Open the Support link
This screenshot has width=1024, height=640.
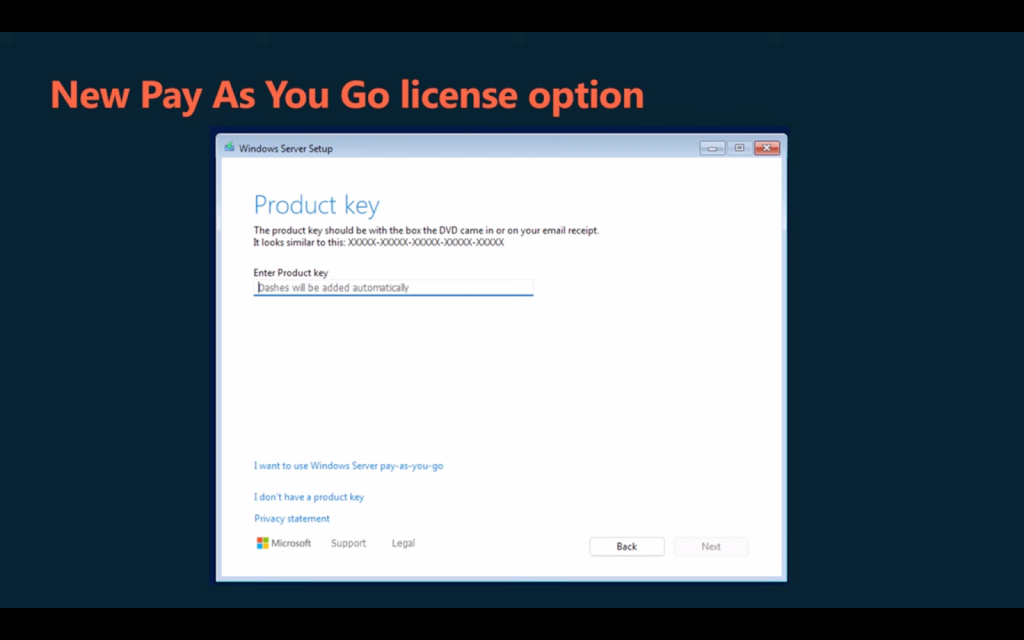tap(349, 543)
